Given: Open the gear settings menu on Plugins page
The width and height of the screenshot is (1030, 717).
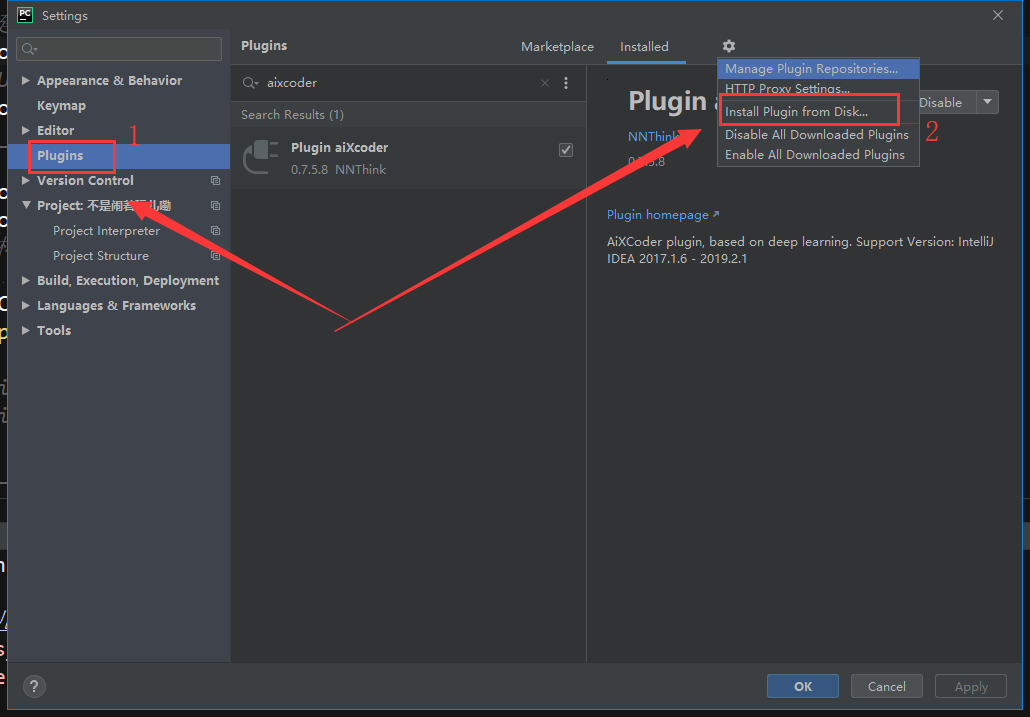Looking at the screenshot, I should click(728, 46).
